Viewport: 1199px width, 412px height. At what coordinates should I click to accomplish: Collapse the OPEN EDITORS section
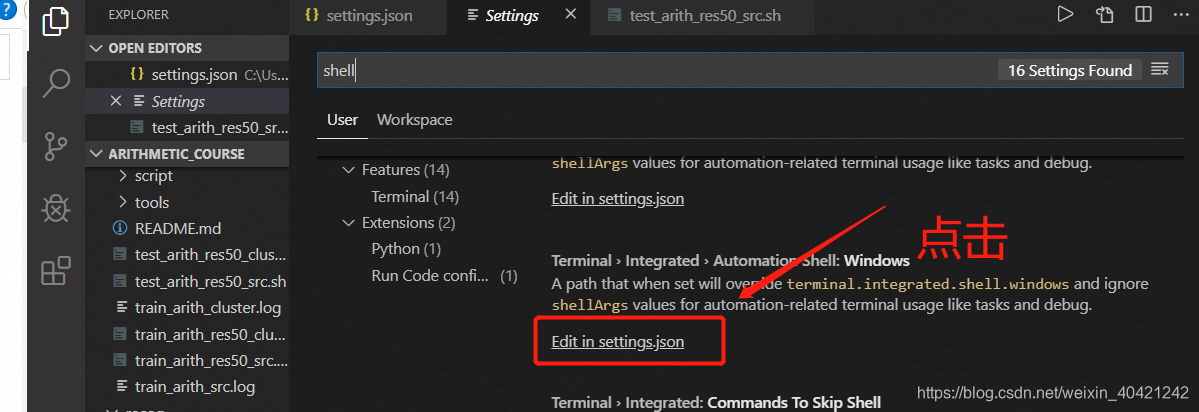point(96,48)
